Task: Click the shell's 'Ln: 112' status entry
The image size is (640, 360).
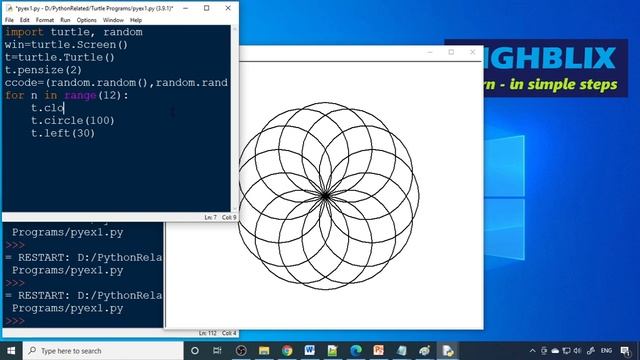Action: (208, 333)
